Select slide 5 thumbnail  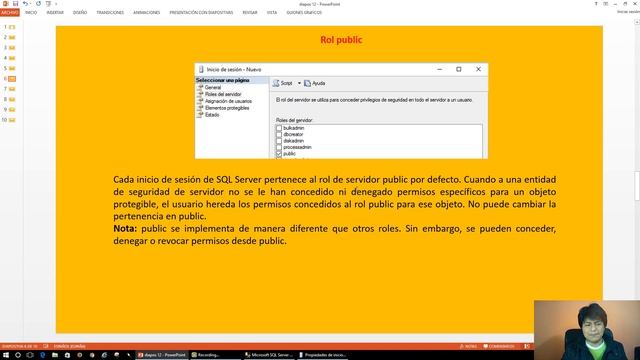[12, 69]
